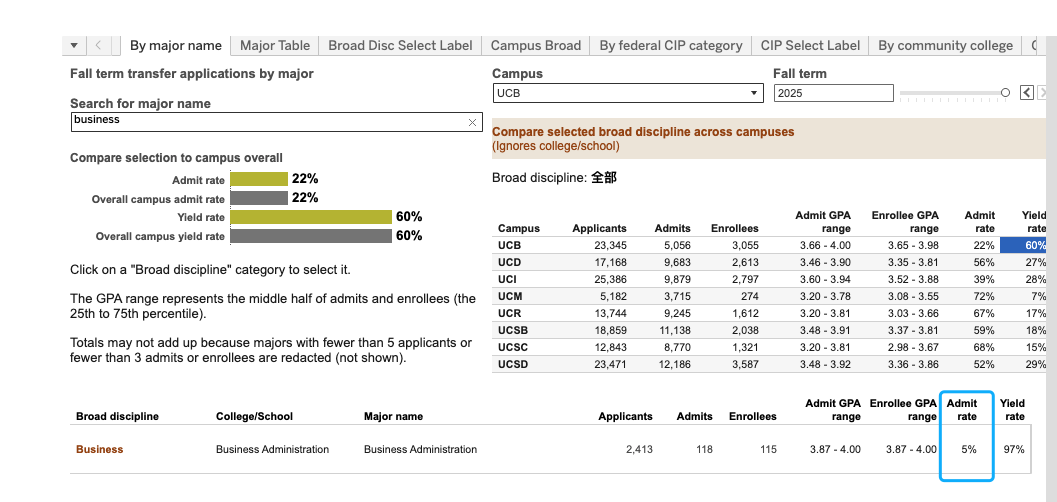Click the Fall term 2025 field
This screenshot has width=1057, height=502.
point(834,93)
